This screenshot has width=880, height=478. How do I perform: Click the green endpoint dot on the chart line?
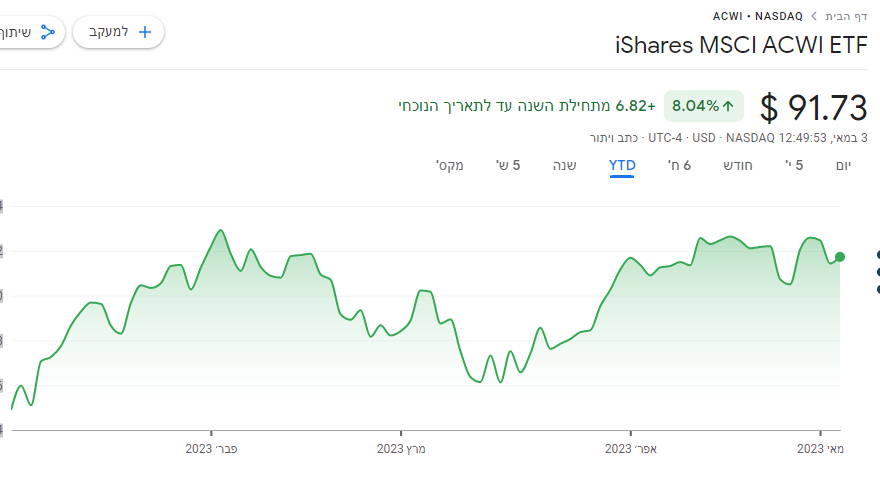click(x=840, y=257)
